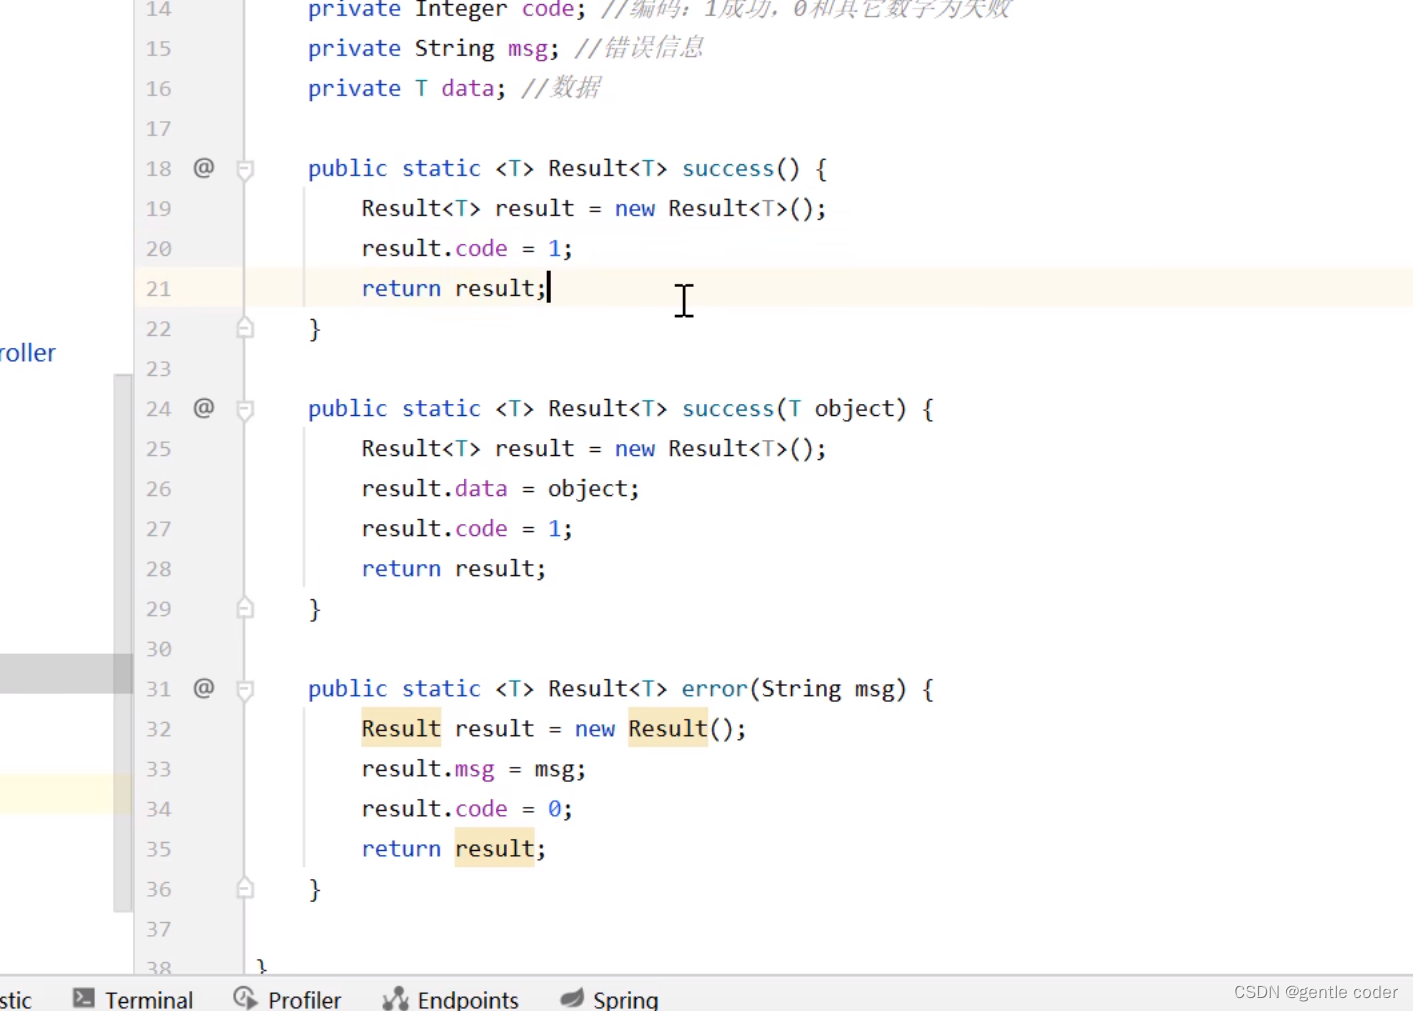Click the highlighted 'Result' type on line 32

pos(401,728)
